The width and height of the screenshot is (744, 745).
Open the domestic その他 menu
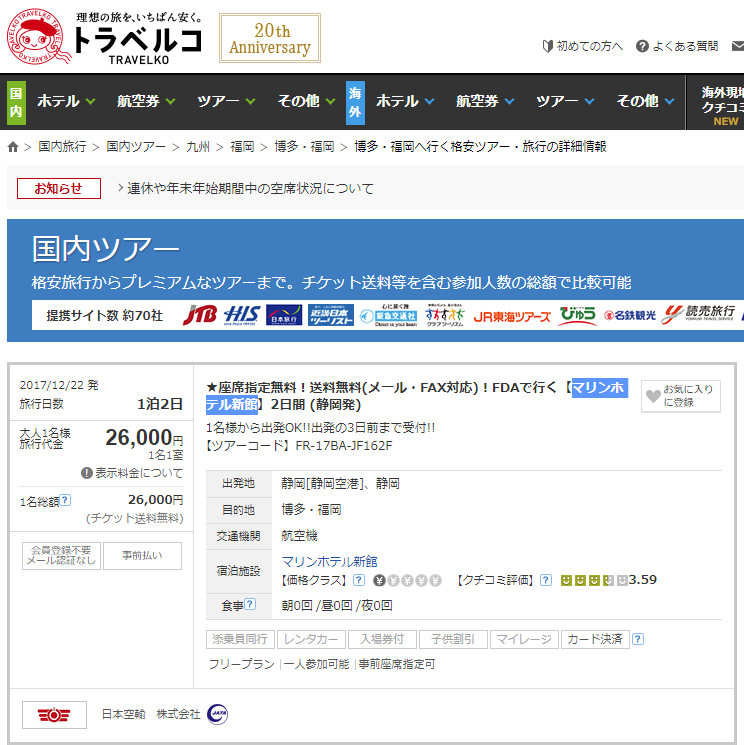click(306, 101)
